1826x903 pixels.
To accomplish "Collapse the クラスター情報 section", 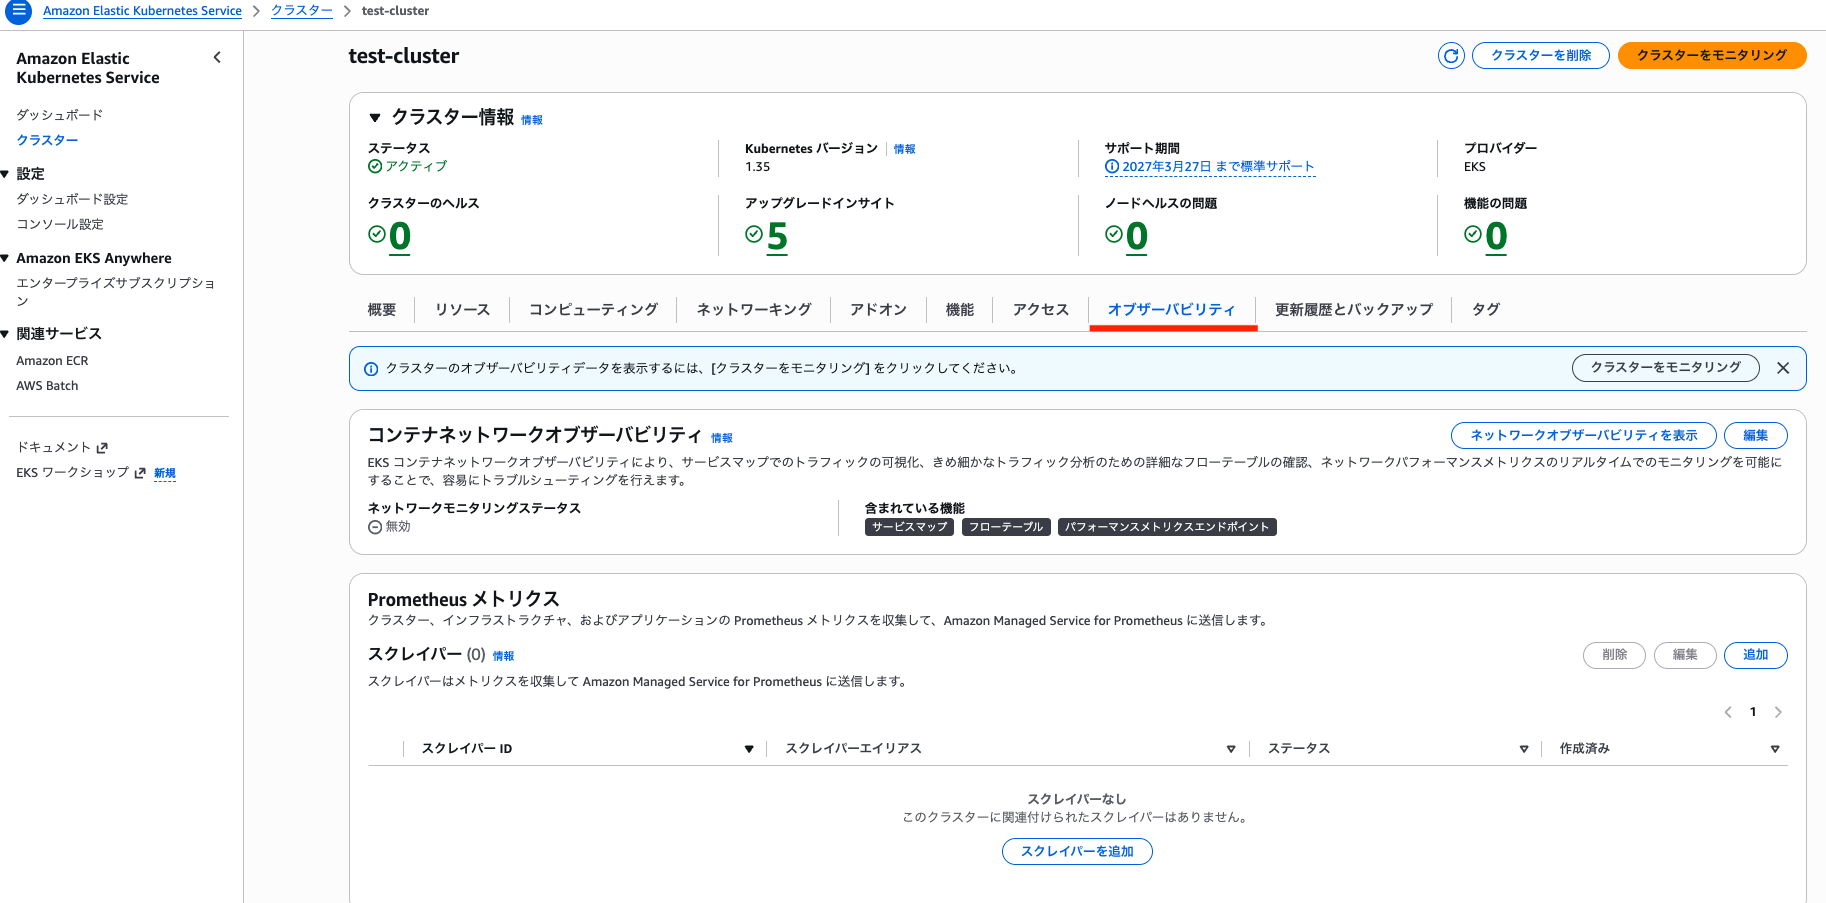I will [375, 118].
